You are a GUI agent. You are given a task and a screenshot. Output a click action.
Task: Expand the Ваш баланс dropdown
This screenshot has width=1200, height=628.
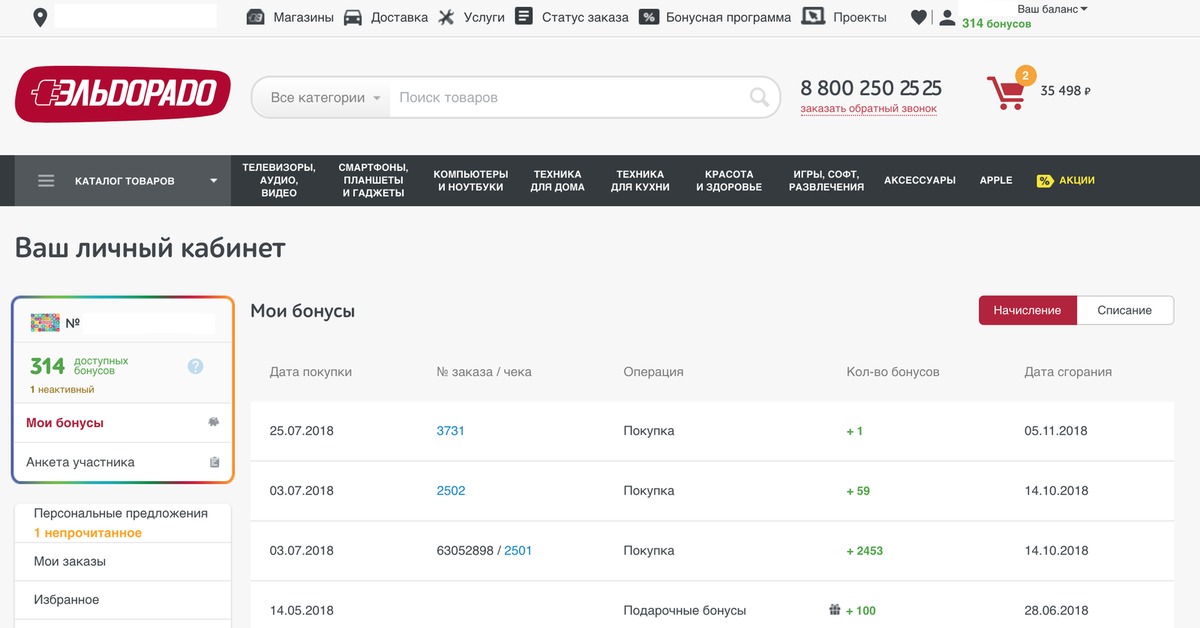pyautogui.click(x=1052, y=8)
